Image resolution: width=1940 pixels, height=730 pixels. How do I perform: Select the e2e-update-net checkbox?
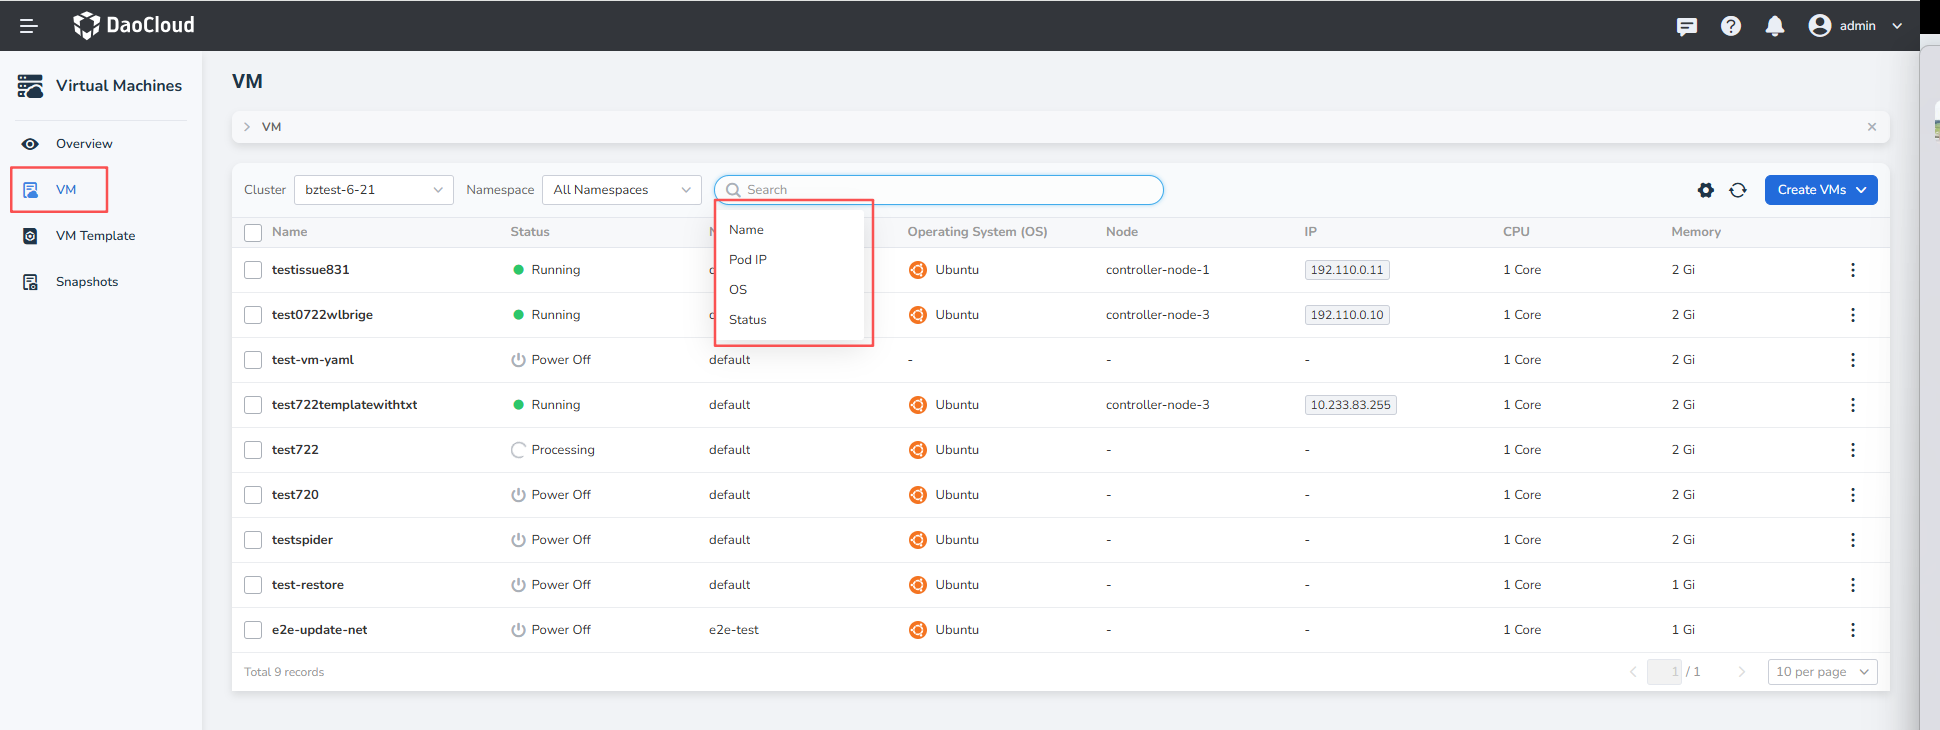coord(253,630)
